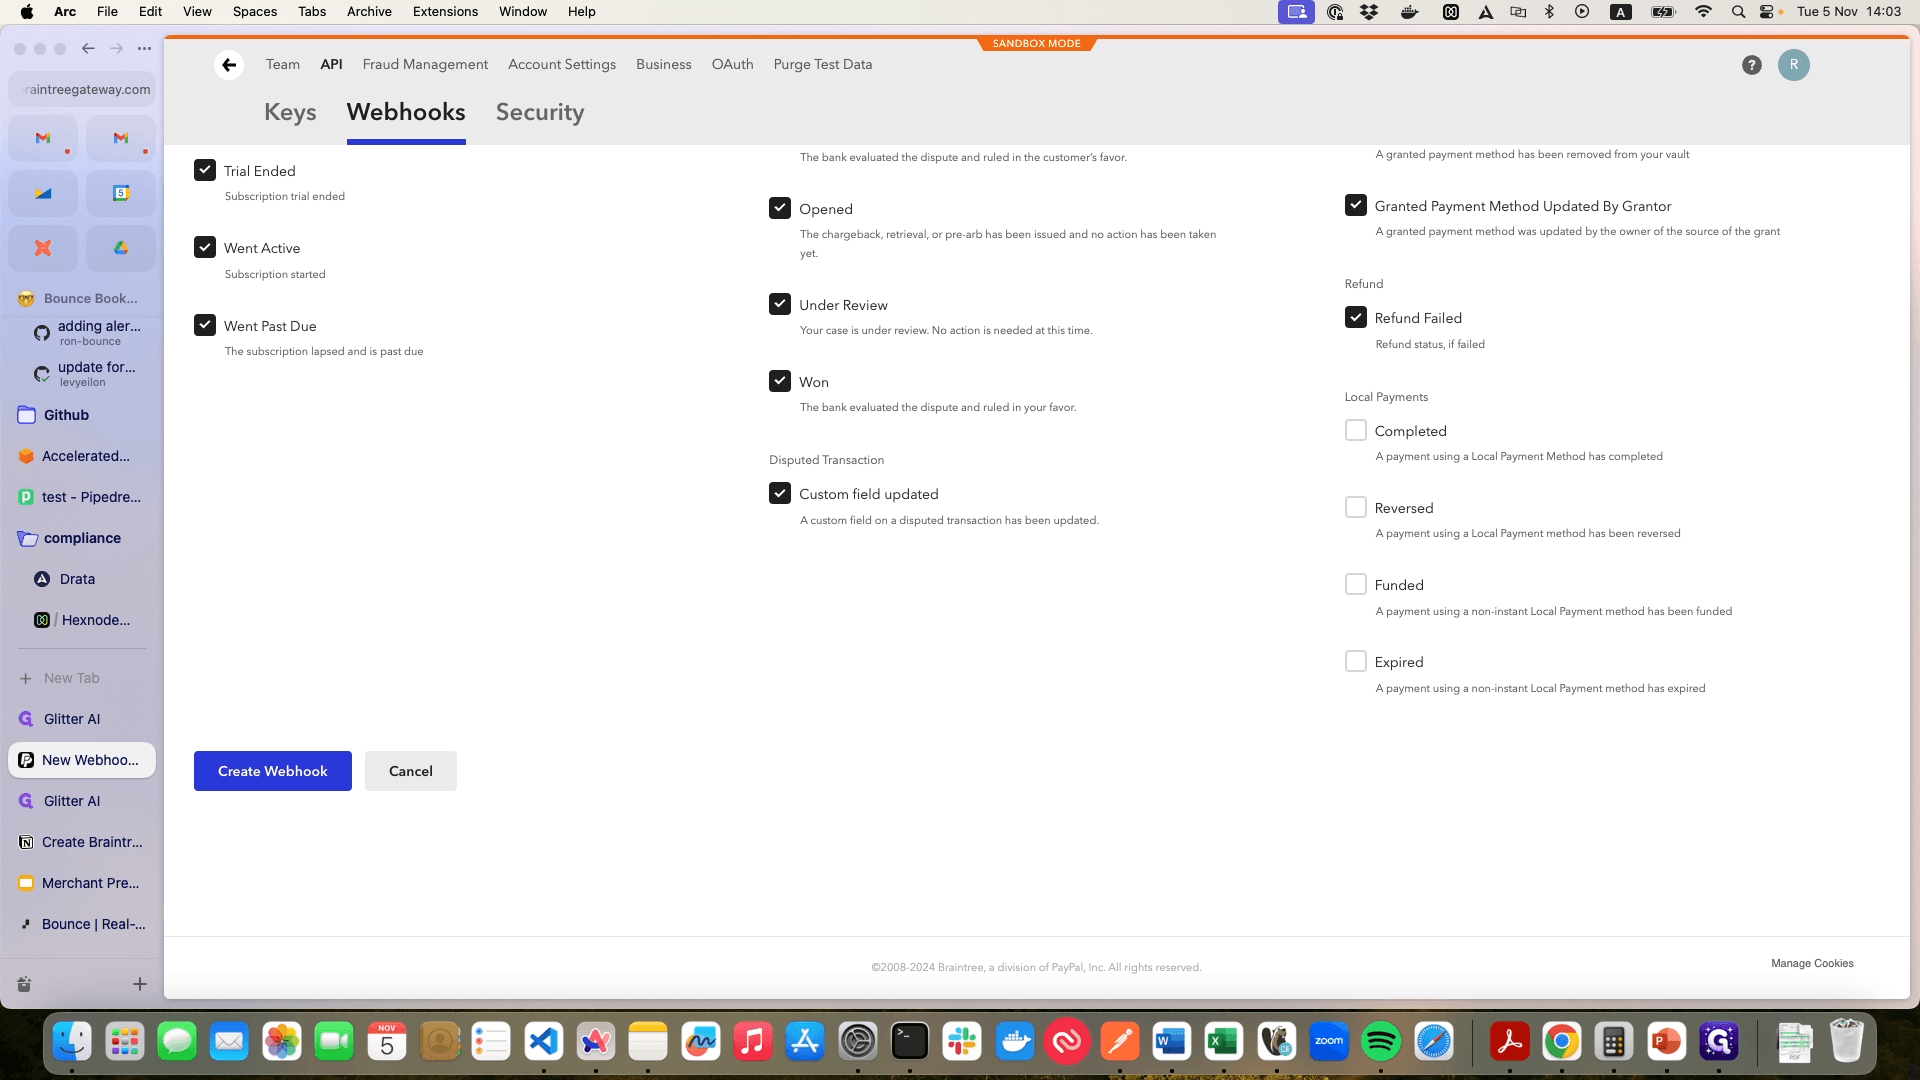Expand the Github folder in sidebar
The image size is (1920, 1080).
(82, 415)
